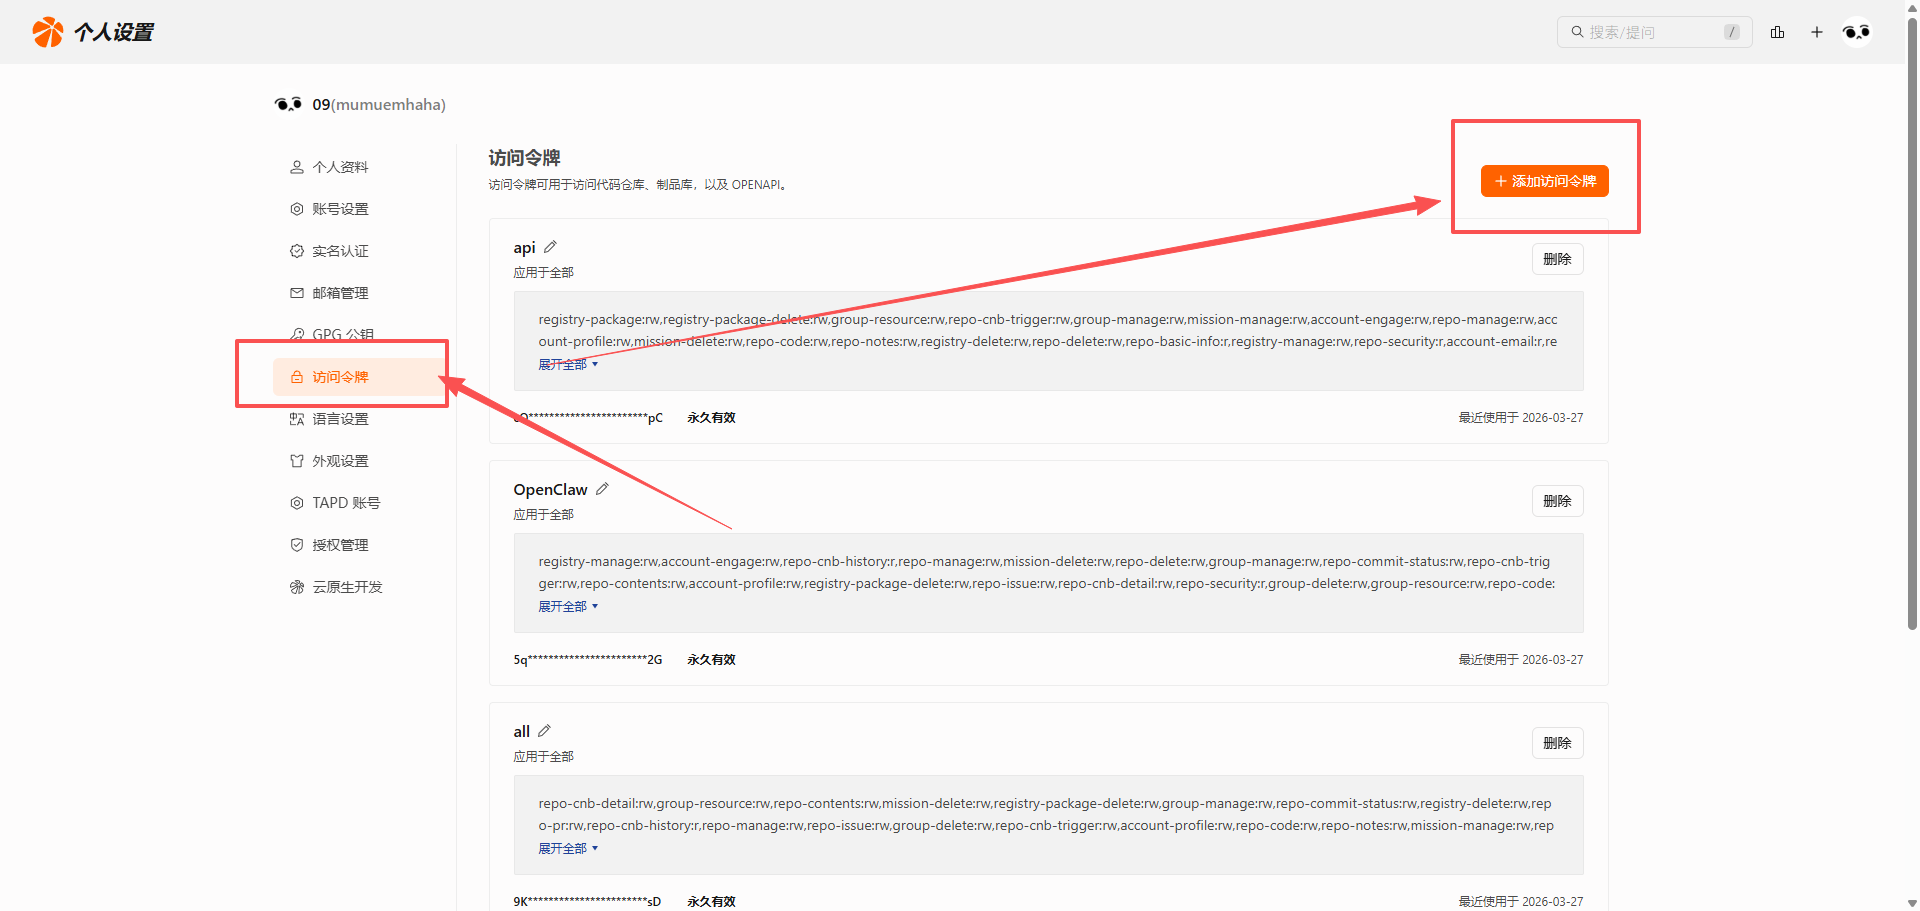
Task: Edit the OpenClaw token name
Action: point(602,489)
